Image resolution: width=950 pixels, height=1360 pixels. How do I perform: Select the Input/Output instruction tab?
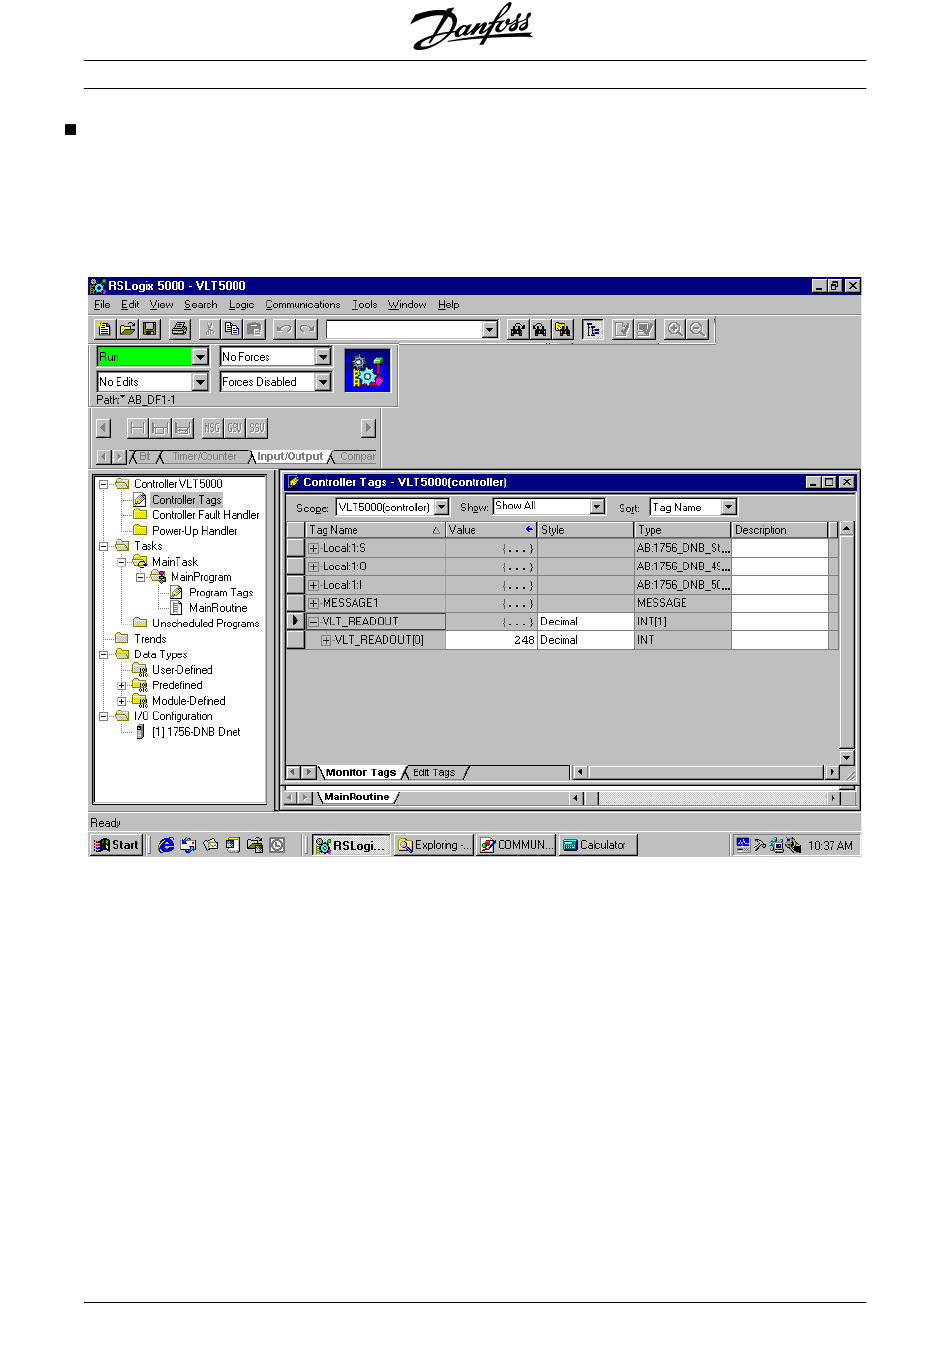coord(290,457)
